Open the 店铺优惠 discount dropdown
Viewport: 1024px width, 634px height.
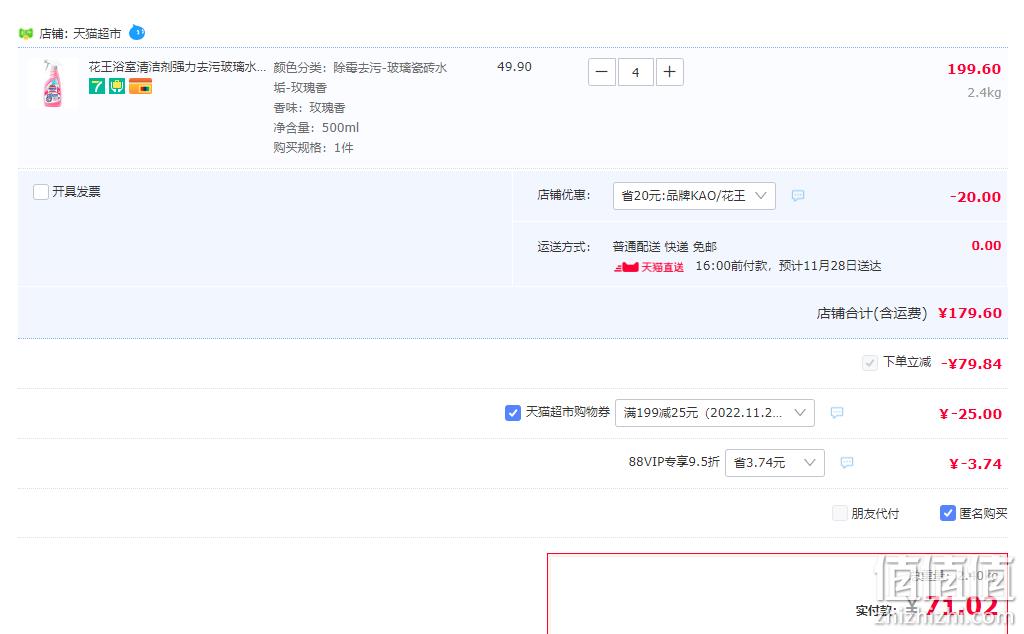[x=694, y=196]
